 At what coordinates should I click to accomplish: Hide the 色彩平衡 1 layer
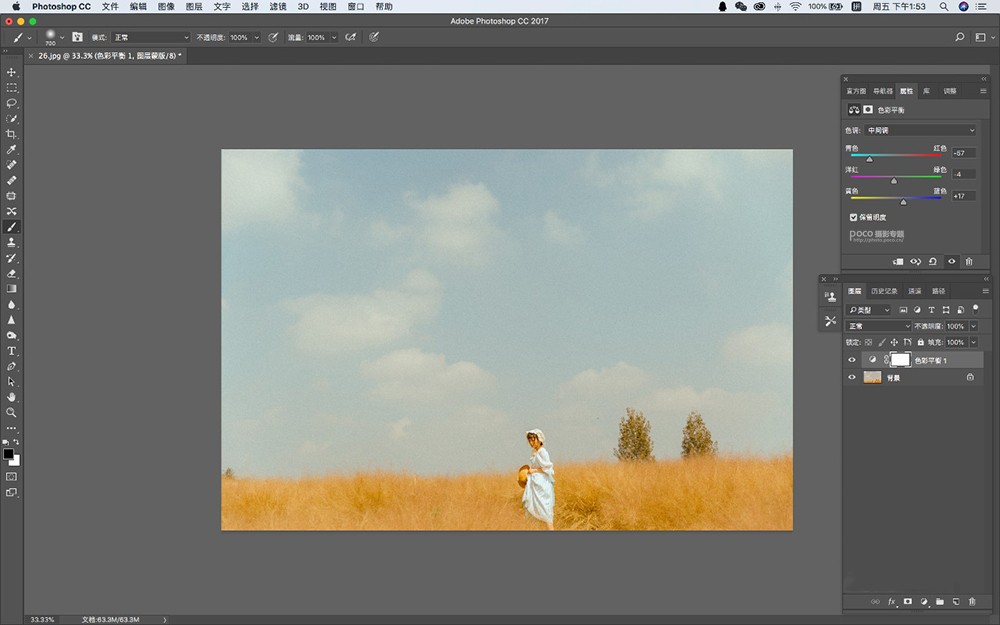852,360
